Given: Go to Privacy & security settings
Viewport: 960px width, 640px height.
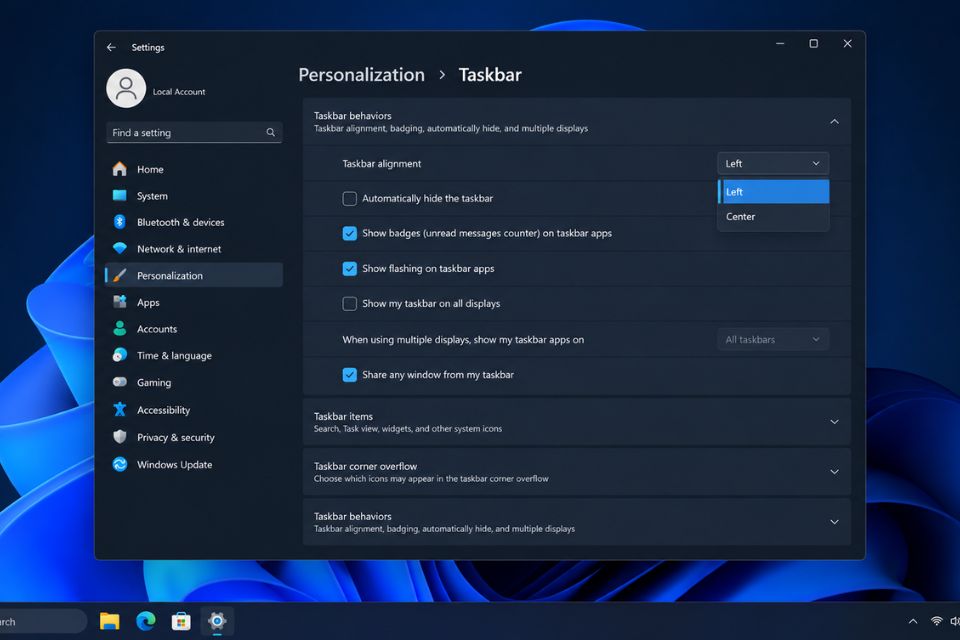Looking at the screenshot, I should click(x=194, y=437).
